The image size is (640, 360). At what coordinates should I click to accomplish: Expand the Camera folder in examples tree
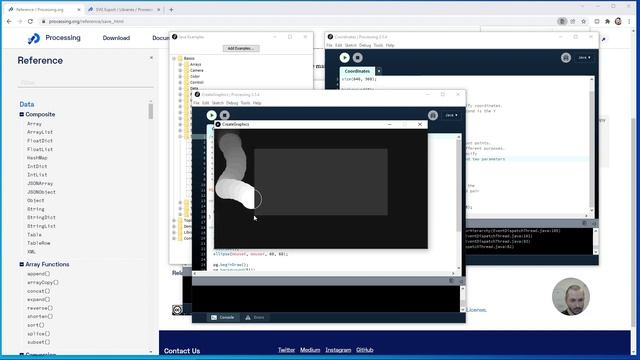pyautogui.click(x=180, y=70)
